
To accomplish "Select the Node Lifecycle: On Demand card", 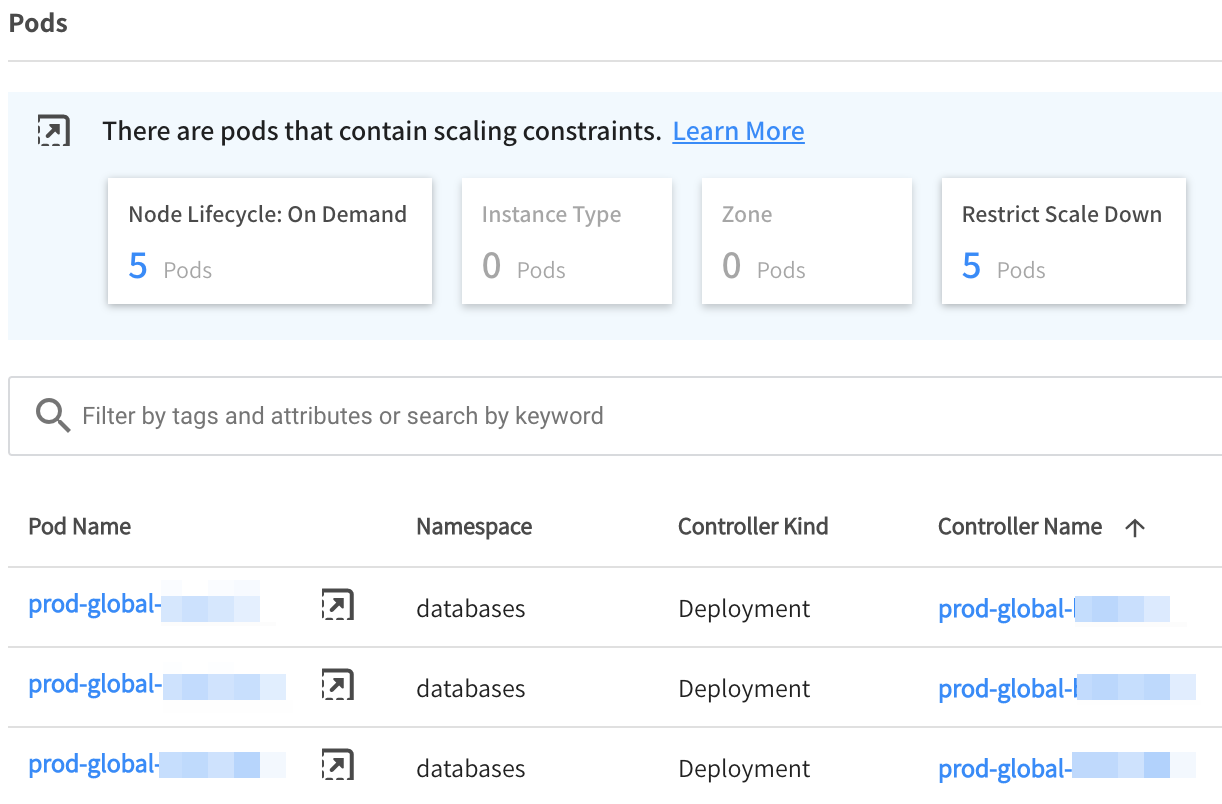I will coord(269,241).
